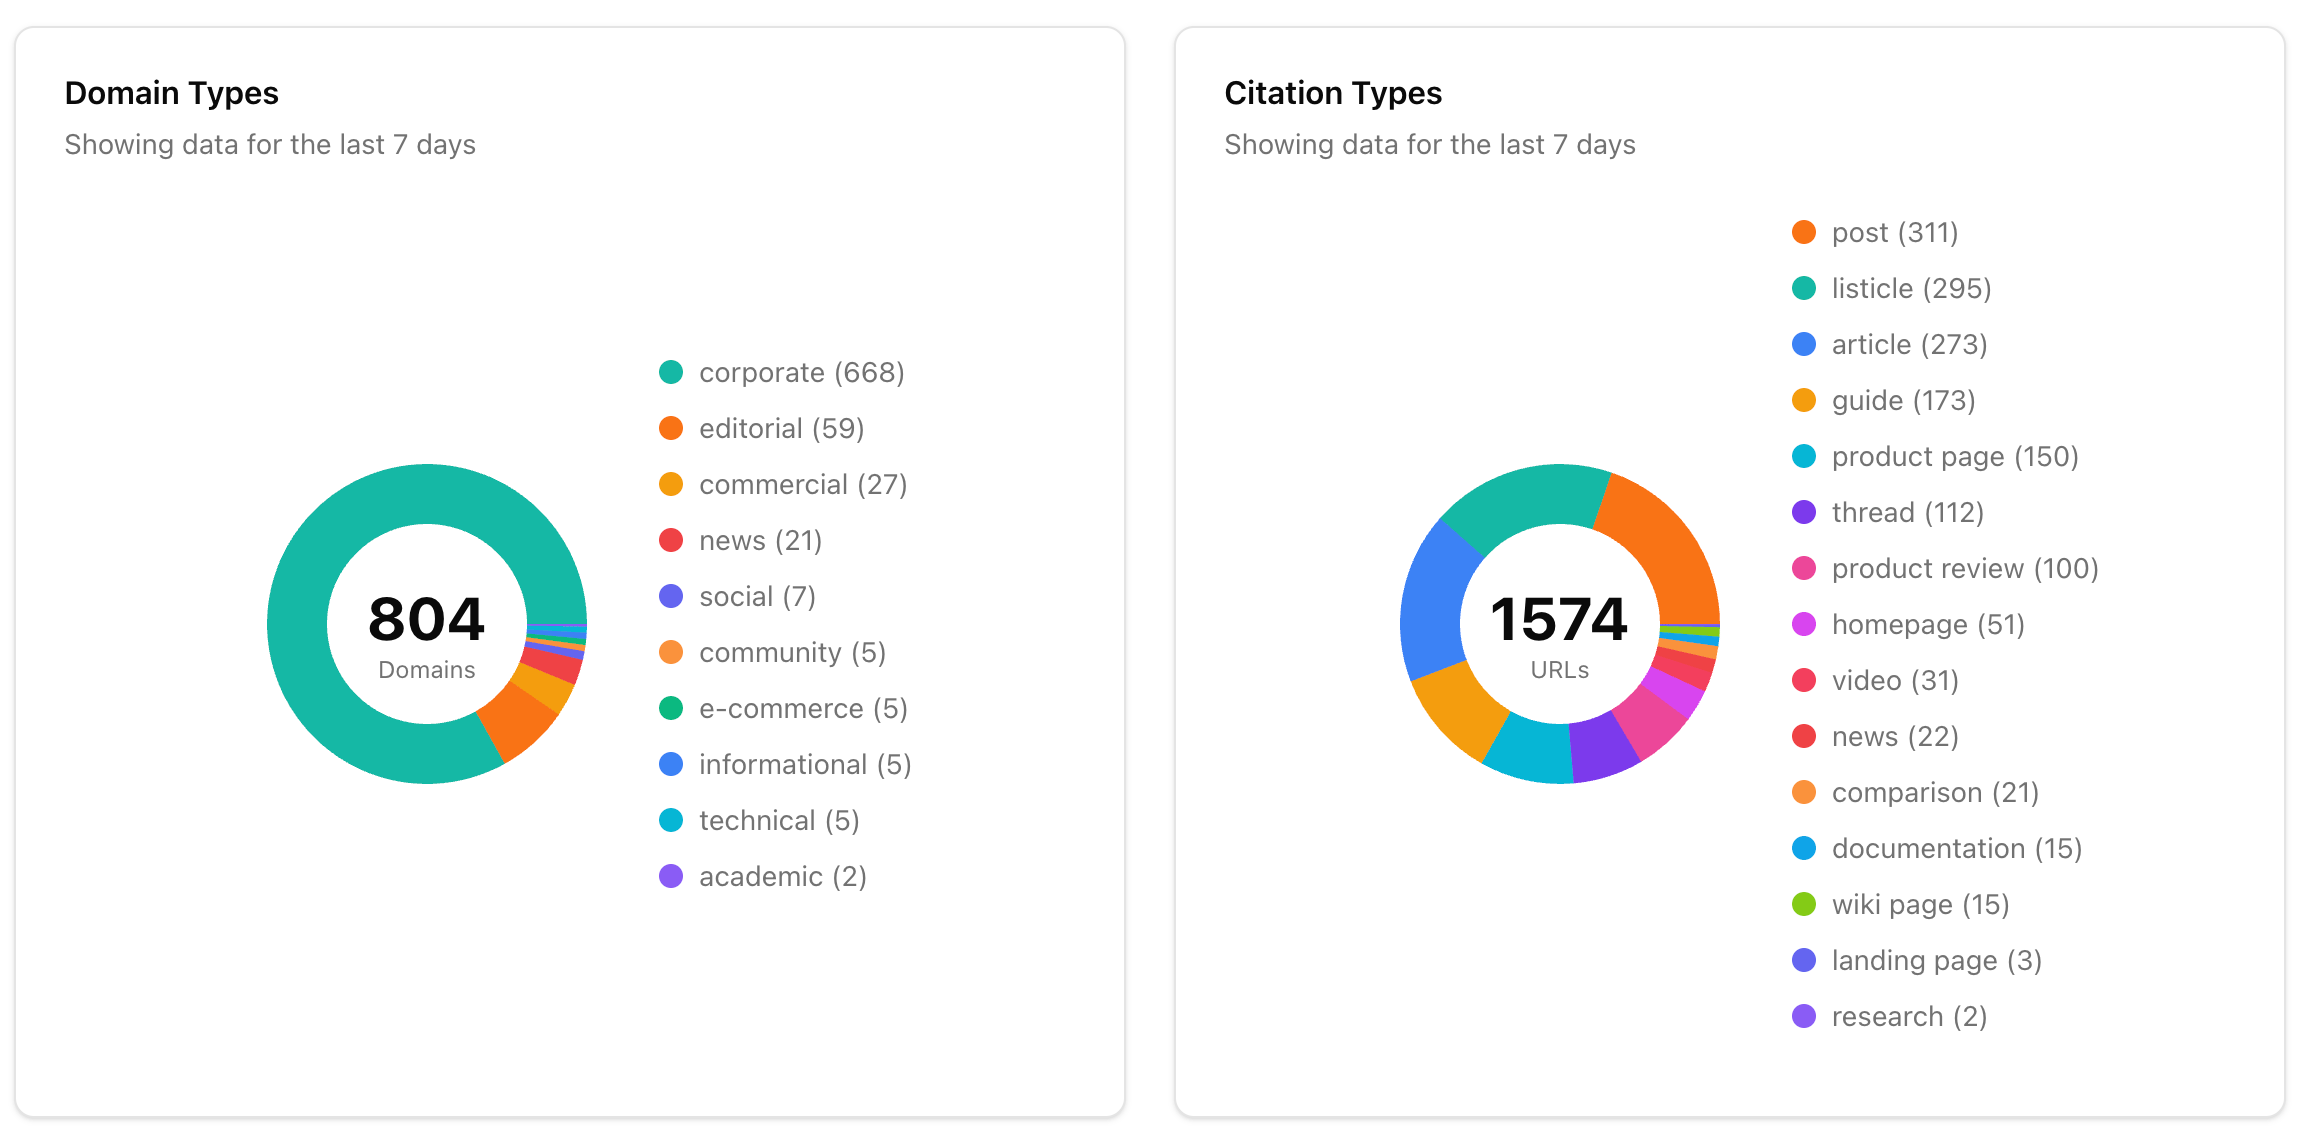Click the product page (150) legend label
Image resolution: width=2304 pixels, height=1138 pixels.
[x=1955, y=457]
